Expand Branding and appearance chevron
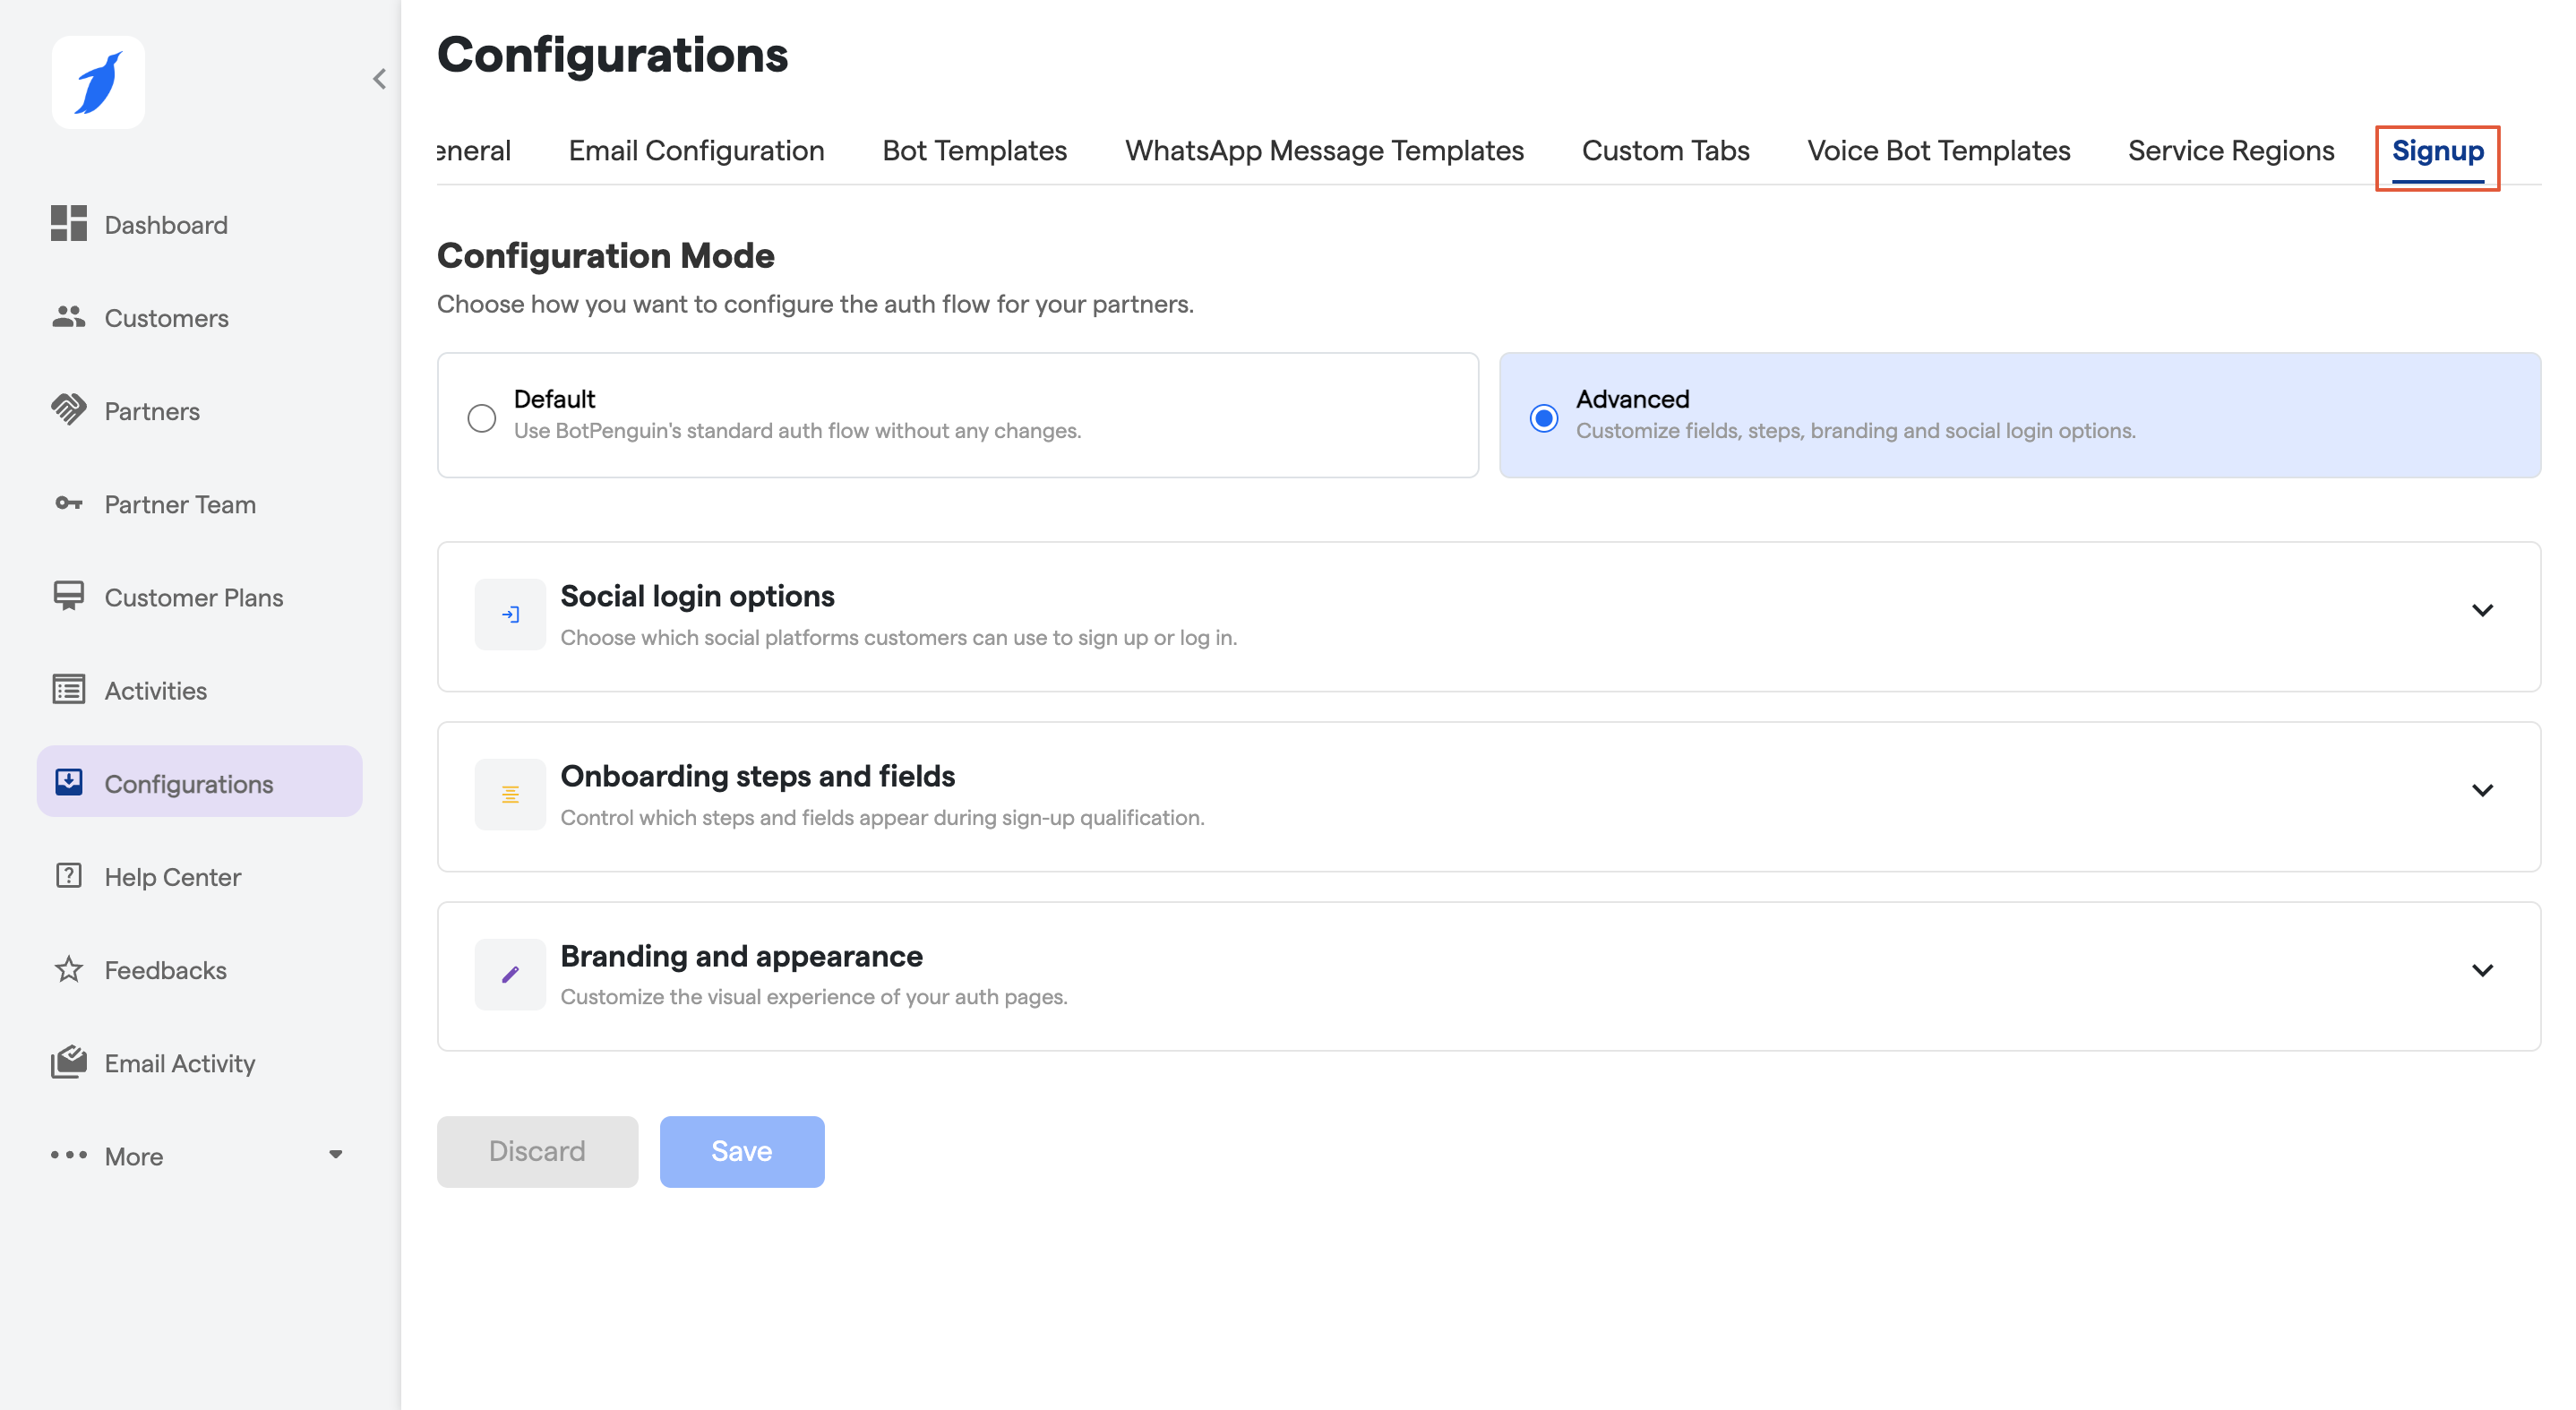The image size is (2576, 1410). pos(2482,970)
